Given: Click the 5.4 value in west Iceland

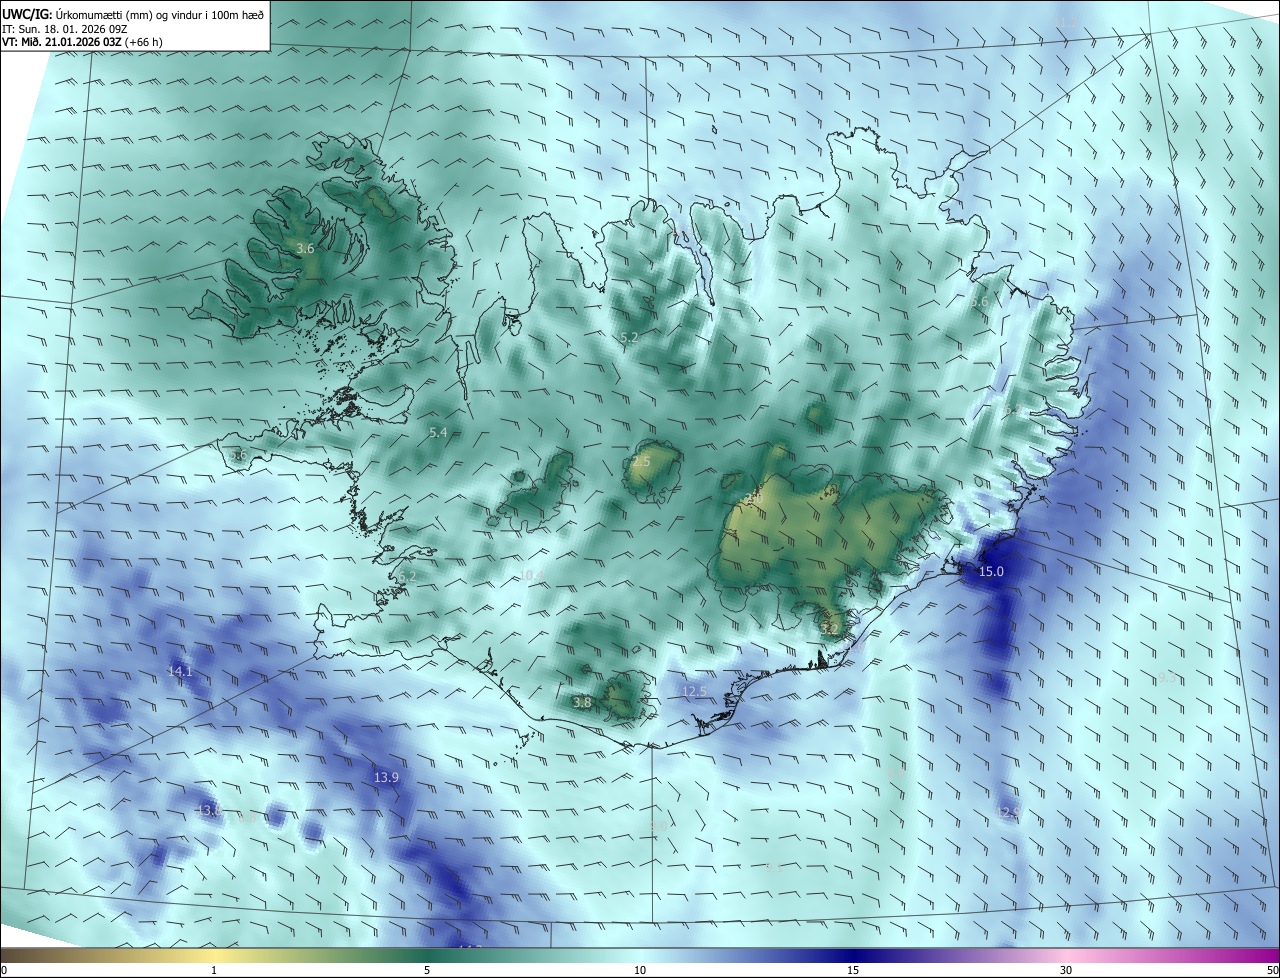Looking at the screenshot, I should [438, 432].
